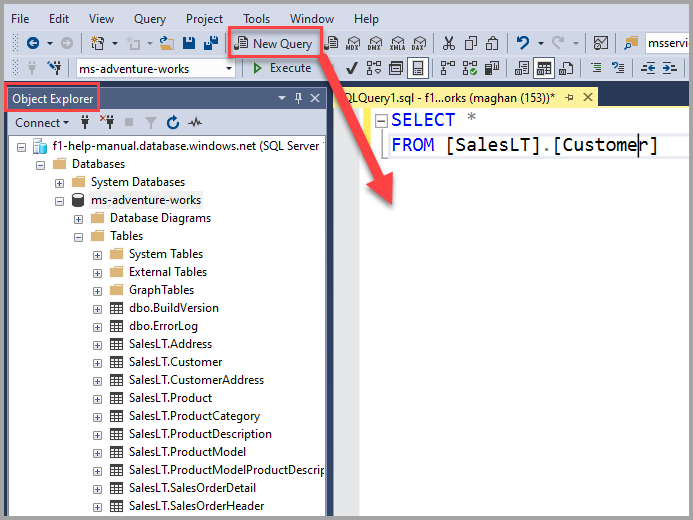This screenshot has width=693, height=520.
Task: Click the Disconnect icon in Object Explorer
Action: pyautogui.click(x=107, y=122)
